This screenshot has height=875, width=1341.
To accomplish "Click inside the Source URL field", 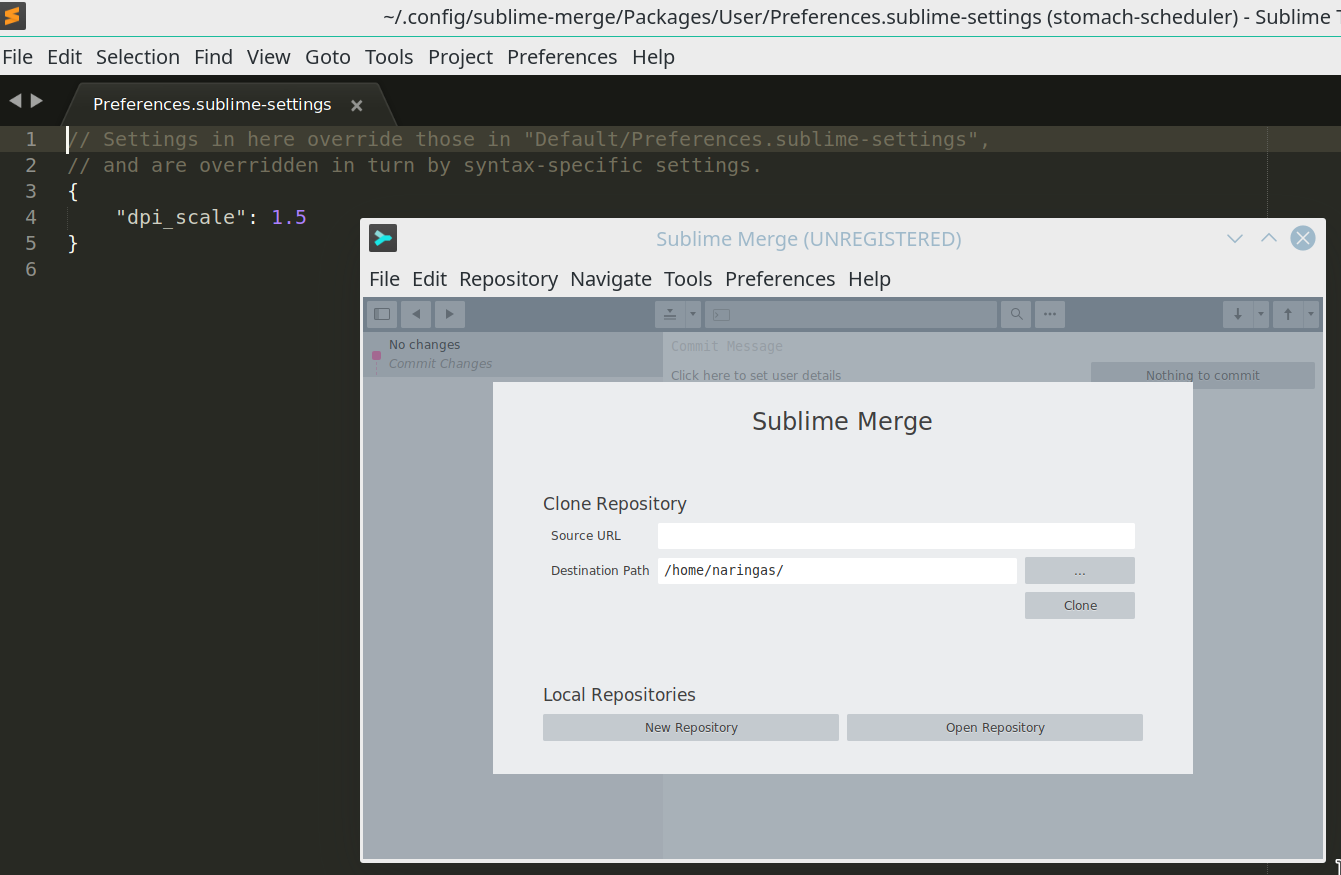I will [895, 535].
